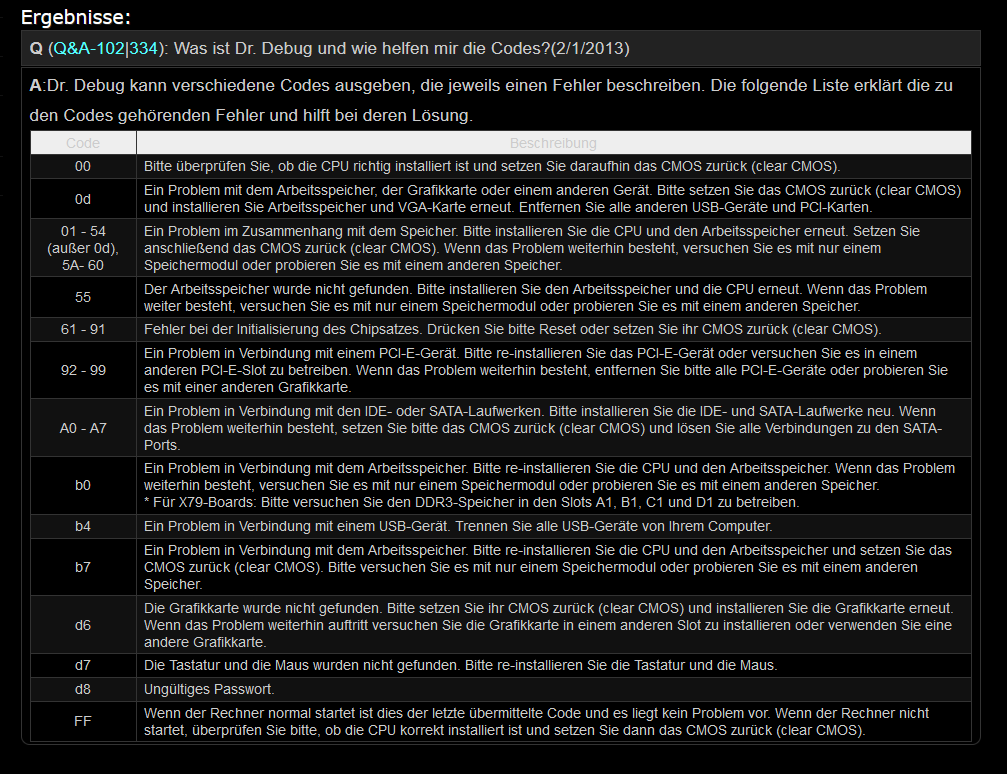1007x774 pixels.
Task: Click the 'Ungültiges Passwort.' description
Action: point(209,689)
